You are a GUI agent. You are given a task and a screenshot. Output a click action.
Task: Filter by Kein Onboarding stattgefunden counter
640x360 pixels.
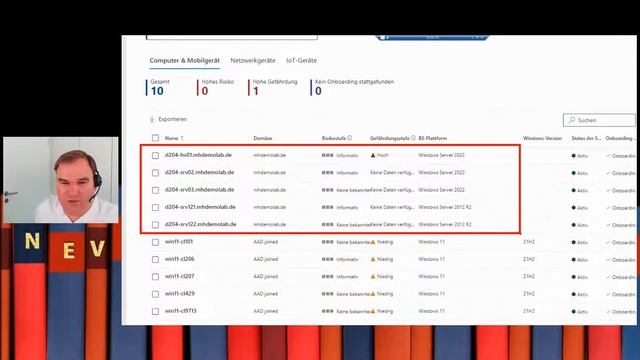coord(353,87)
